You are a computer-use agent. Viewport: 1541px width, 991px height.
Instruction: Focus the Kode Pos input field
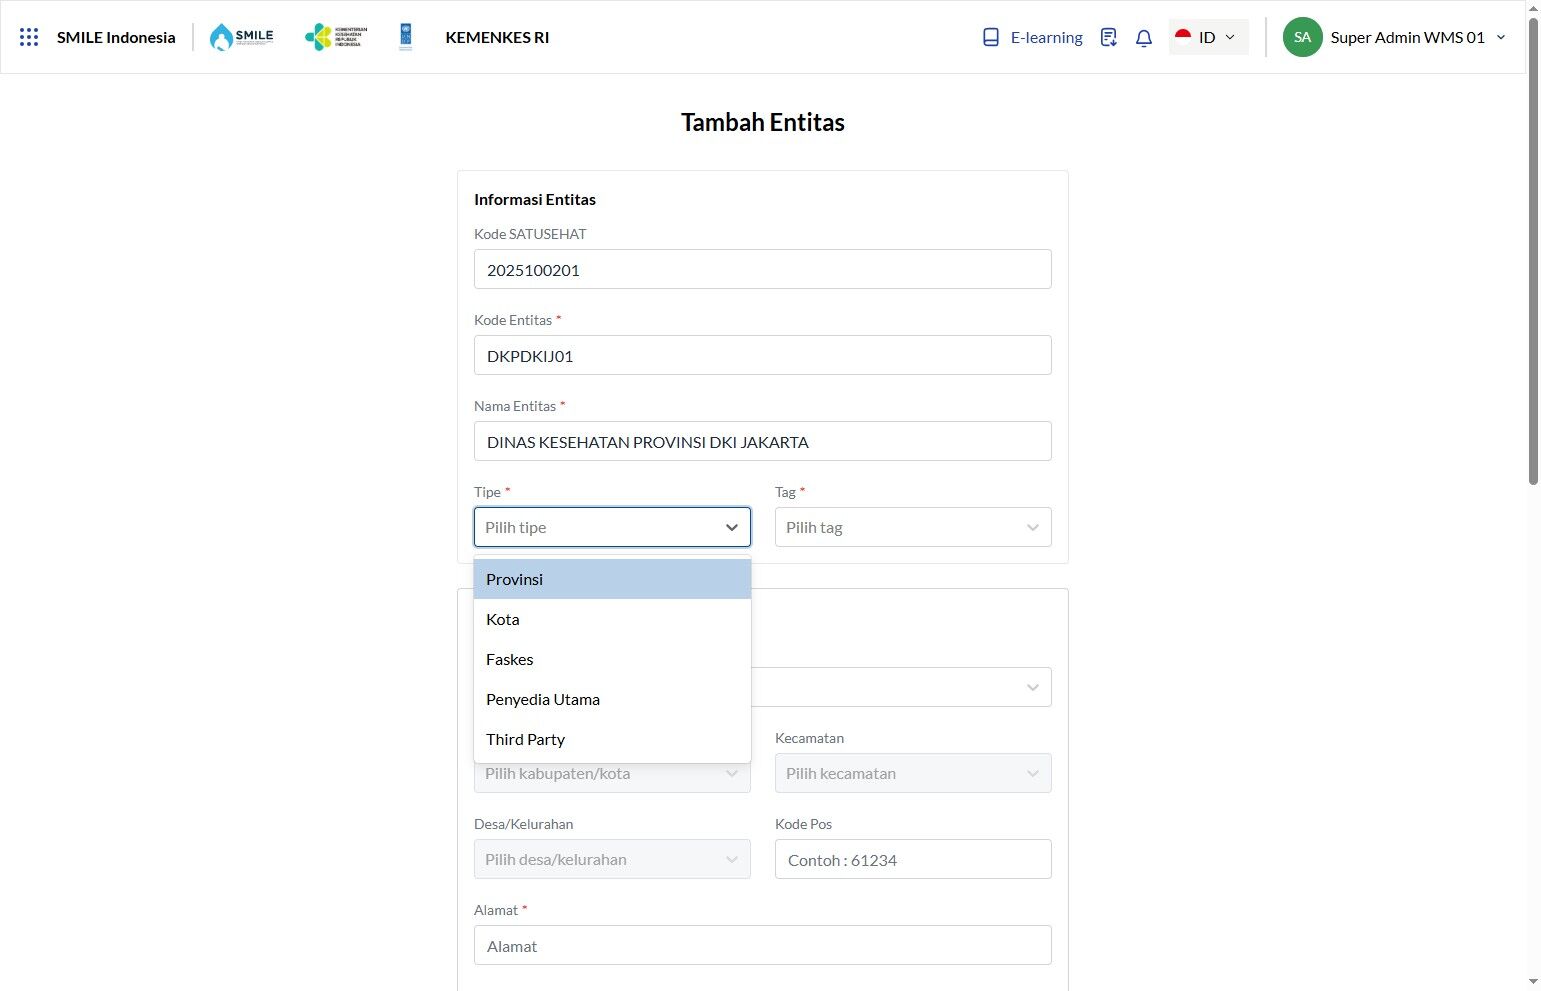(912, 860)
